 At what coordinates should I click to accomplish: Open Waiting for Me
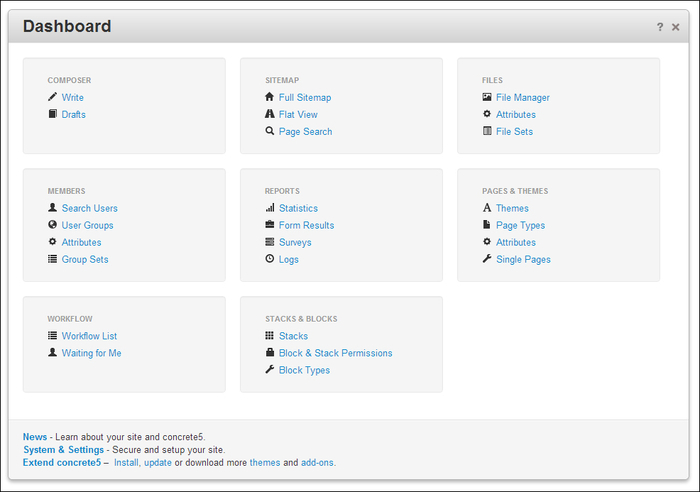click(x=92, y=353)
